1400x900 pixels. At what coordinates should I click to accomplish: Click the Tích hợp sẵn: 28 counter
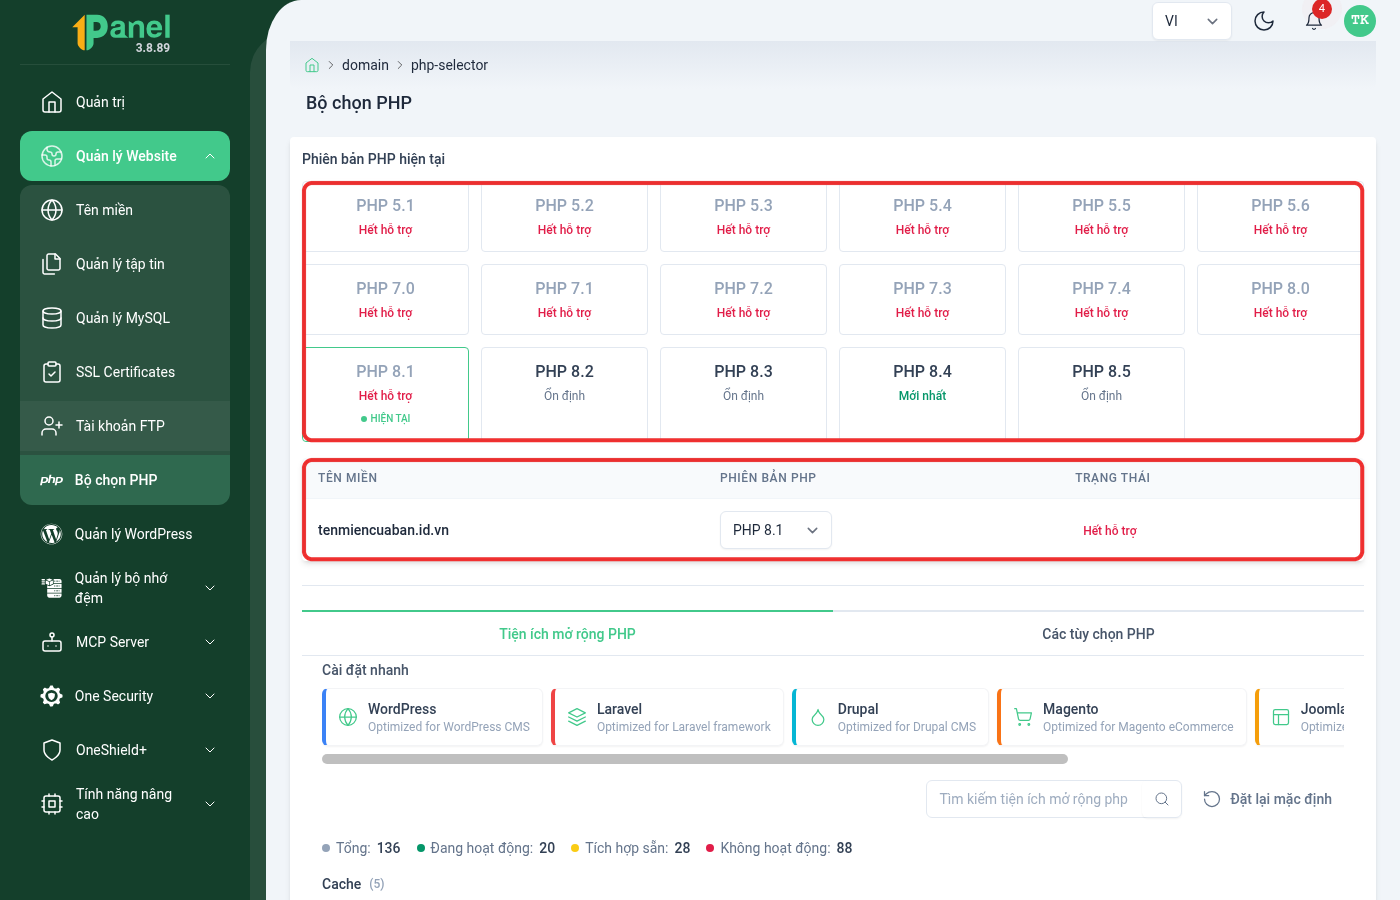631,848
